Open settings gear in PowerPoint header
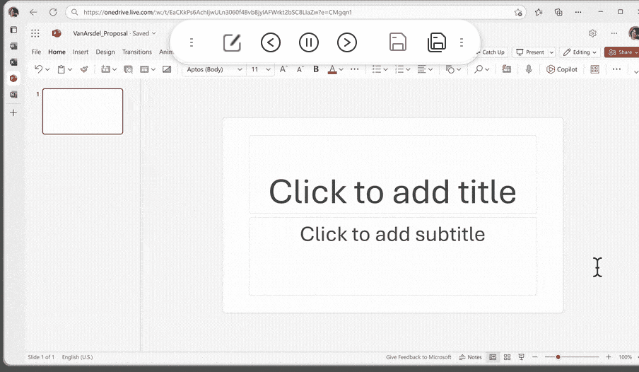 click(593, 33)
